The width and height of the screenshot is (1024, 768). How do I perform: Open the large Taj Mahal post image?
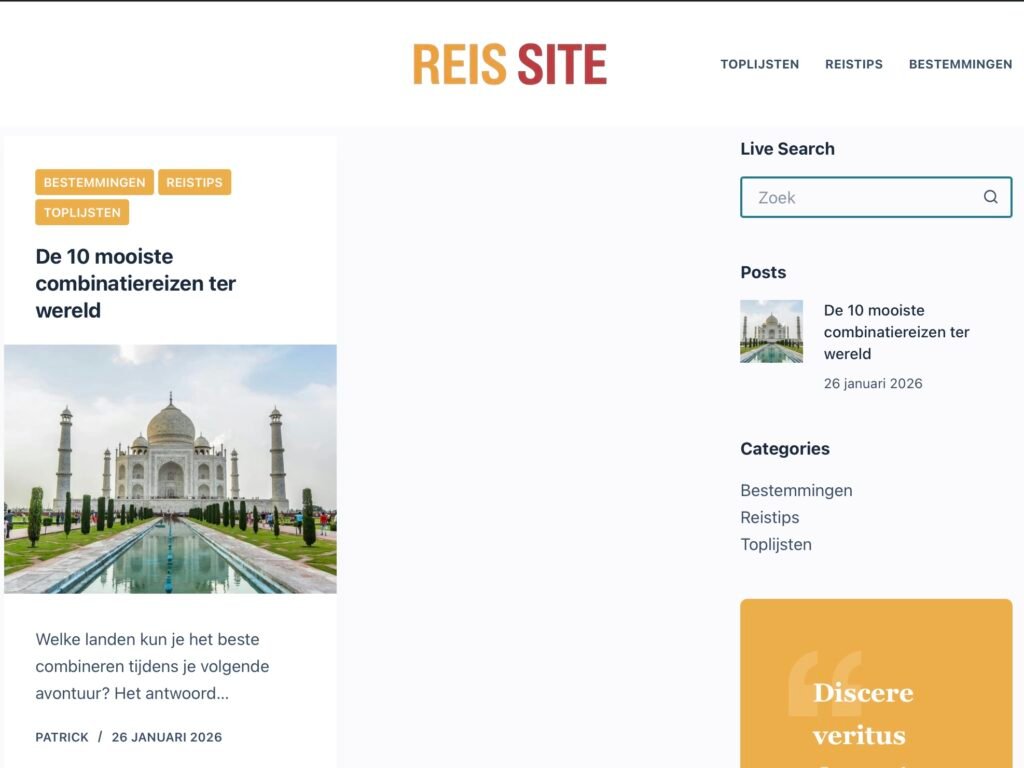(170, 469)
